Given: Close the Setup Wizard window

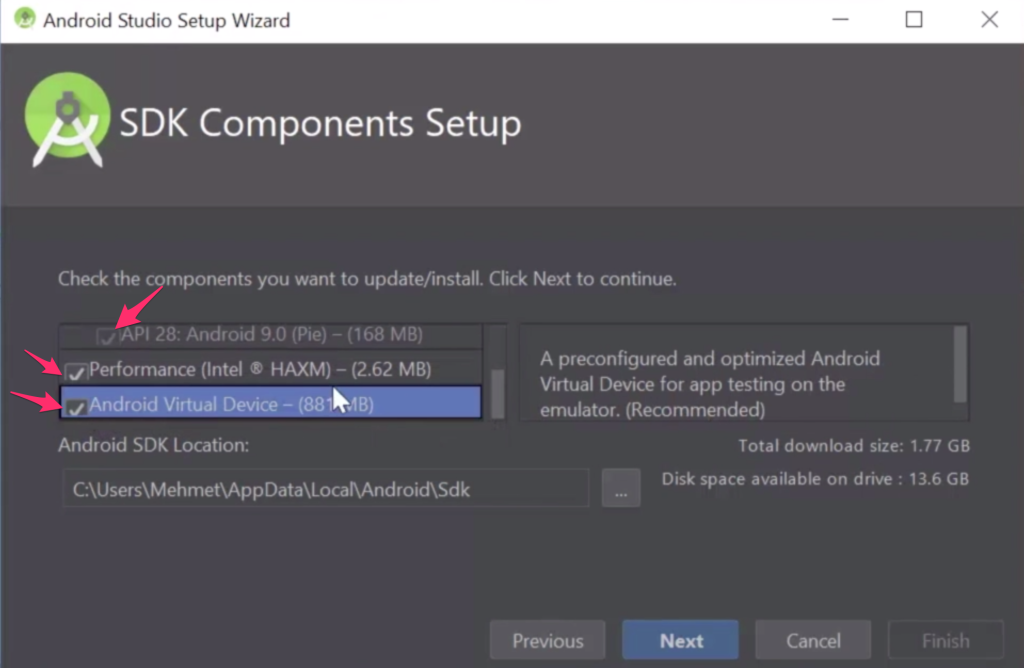Looking at the screenshot, I should [x=989, y=20].
